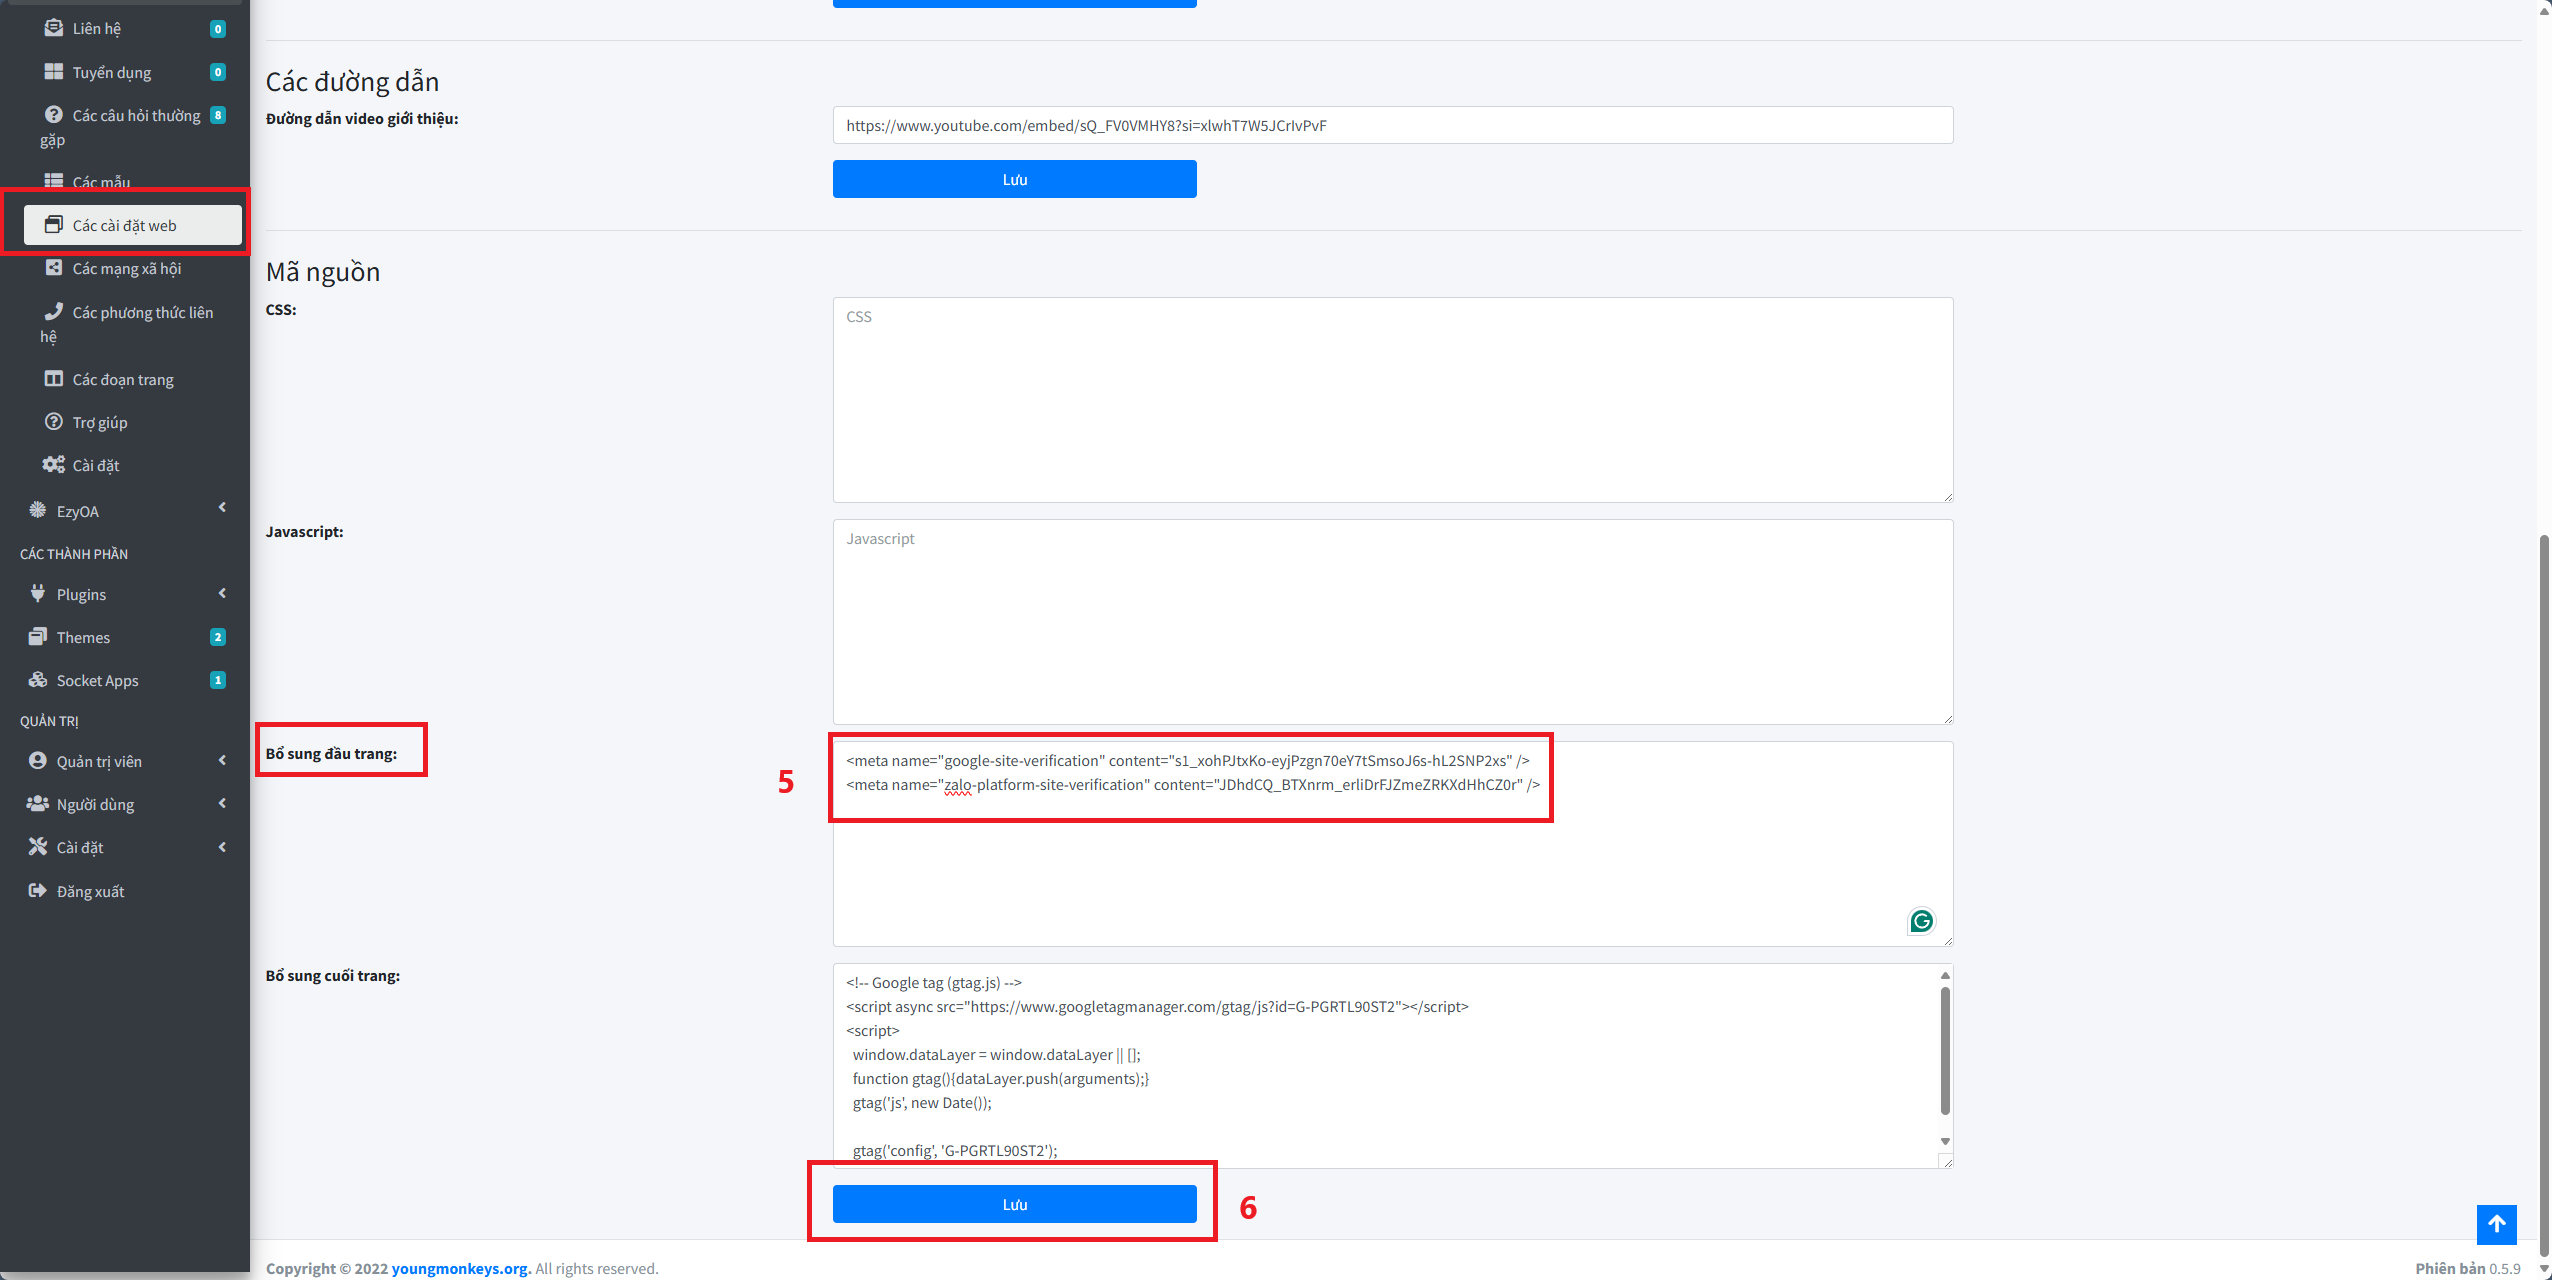Click the Socket Apps cubes icon

click(x=38, y=679)
